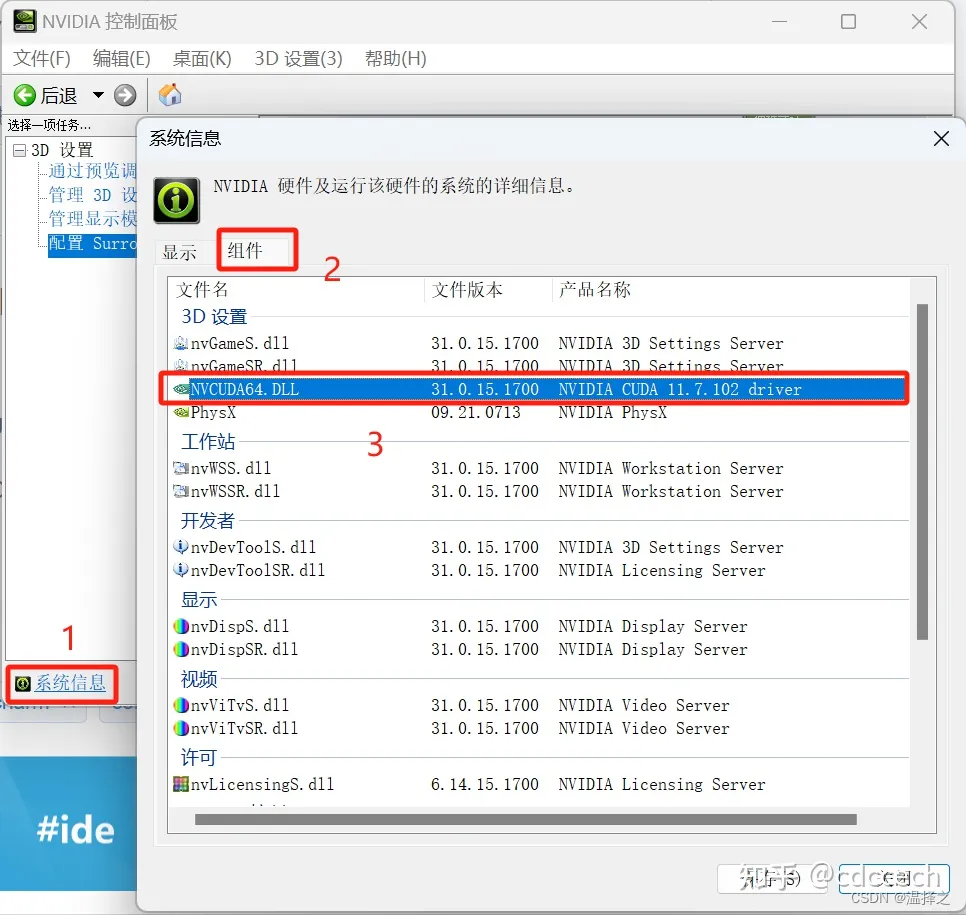Click vertical scrollbar of component list

point(922,471)
